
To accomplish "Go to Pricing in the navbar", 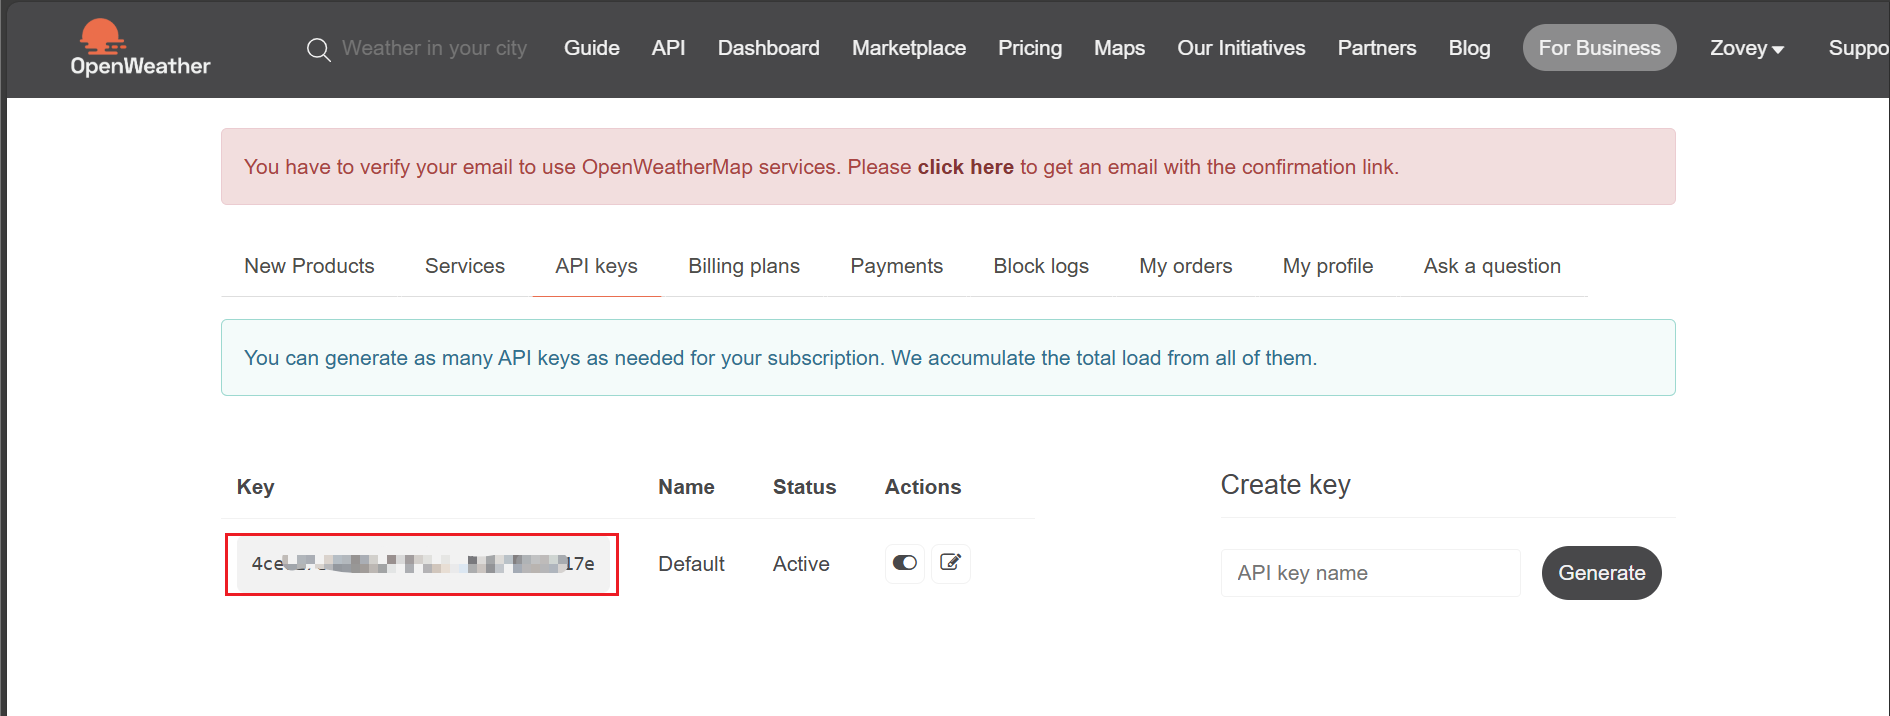I will click(1029, 48).
